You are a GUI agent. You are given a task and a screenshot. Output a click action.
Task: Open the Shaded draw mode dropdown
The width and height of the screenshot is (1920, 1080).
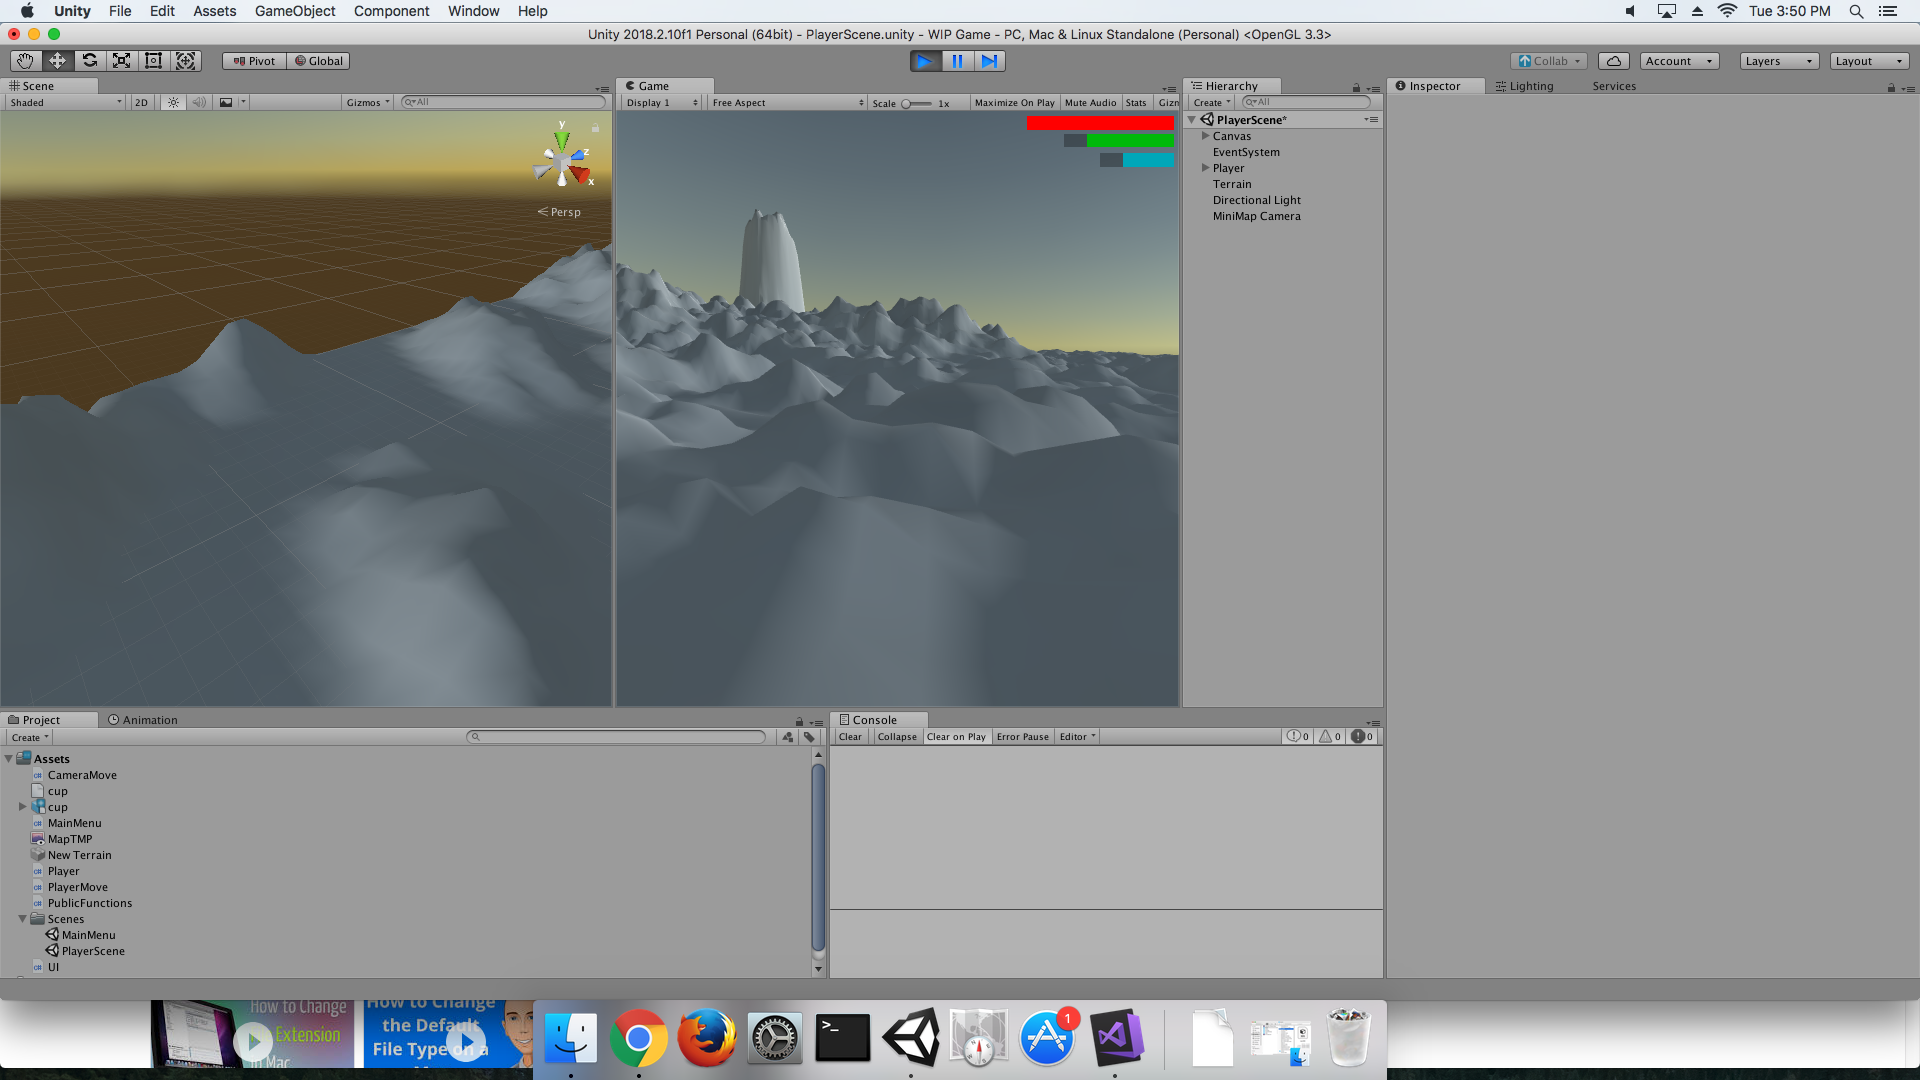pyautogui.click(x=66, y=103)
